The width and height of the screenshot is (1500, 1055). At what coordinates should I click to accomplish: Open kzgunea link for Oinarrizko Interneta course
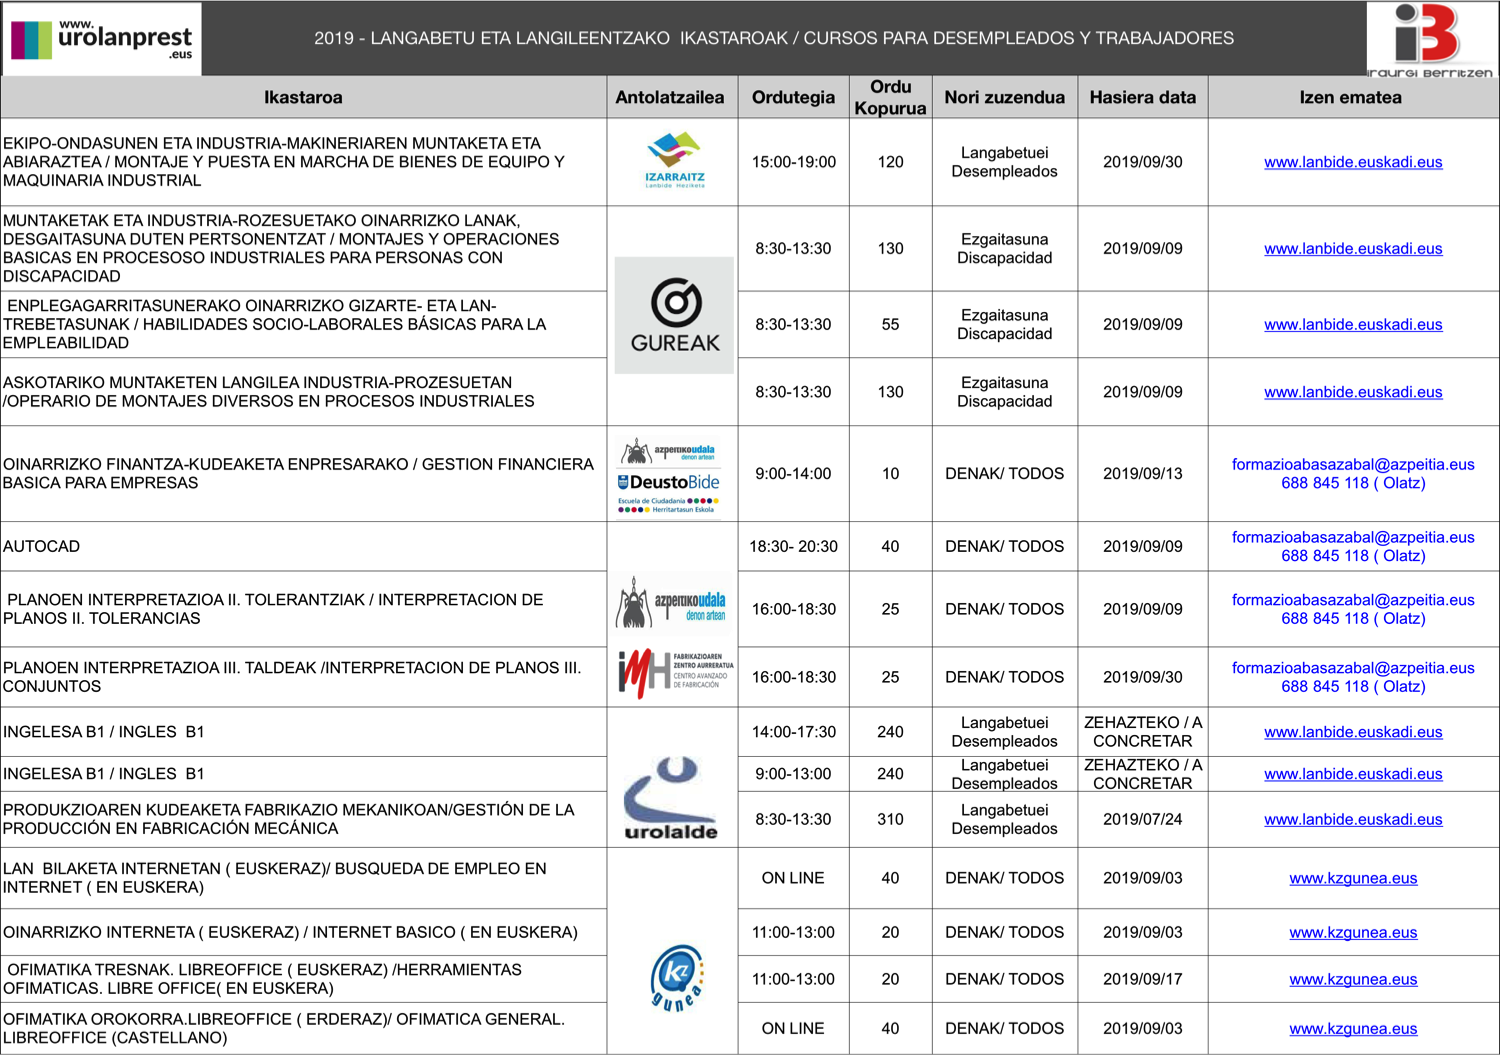pos(1353,932)
